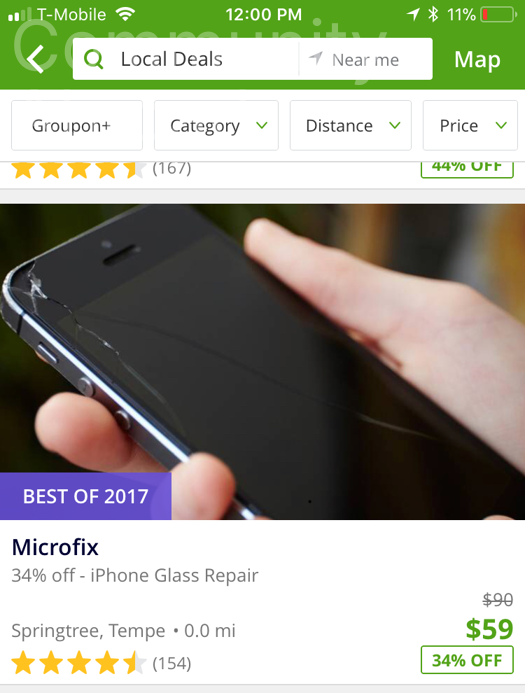525x693 pixels.
Task: Tap the battery icon in status bar
Action: [498, 15]
